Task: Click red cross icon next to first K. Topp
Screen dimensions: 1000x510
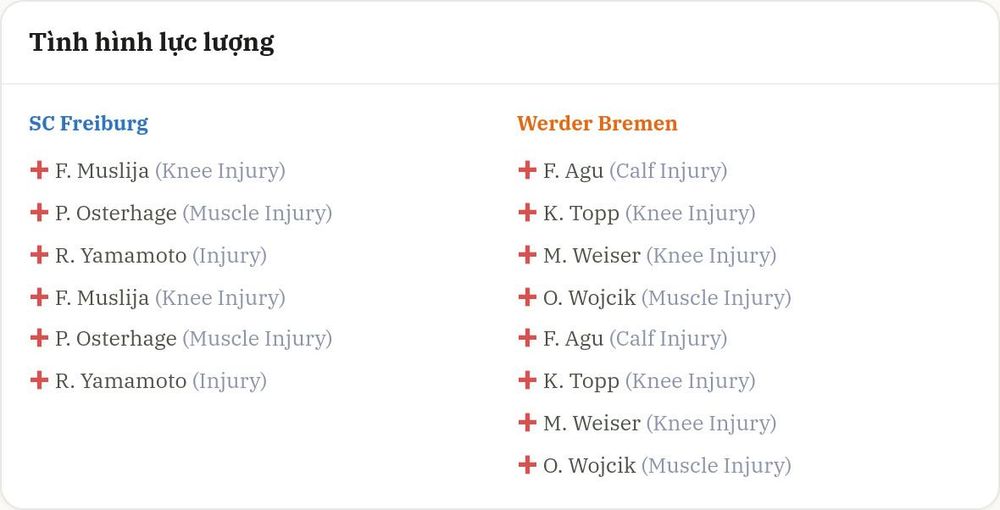Action: click(x=527, y=212)
